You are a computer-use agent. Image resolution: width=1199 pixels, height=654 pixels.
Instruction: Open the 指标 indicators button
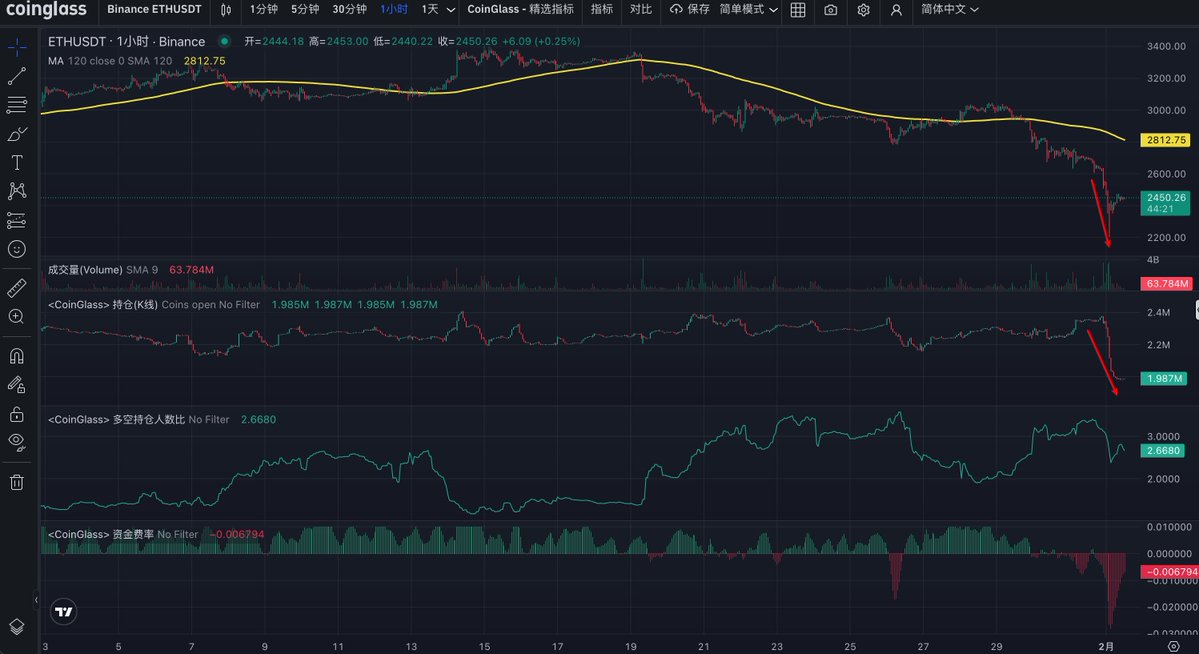(x=601, y=10)
